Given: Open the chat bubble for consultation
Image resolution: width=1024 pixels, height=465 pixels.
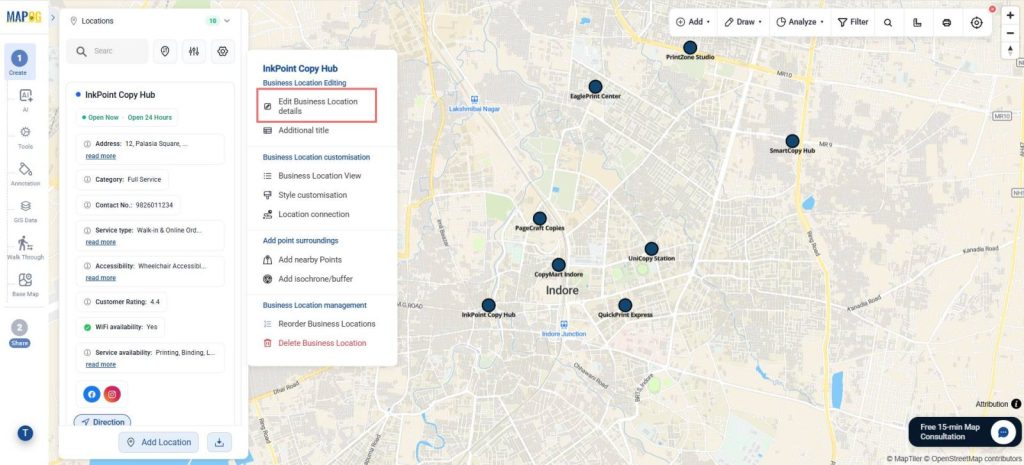Looking at the screenshot, I should [x=1002, y=432].
